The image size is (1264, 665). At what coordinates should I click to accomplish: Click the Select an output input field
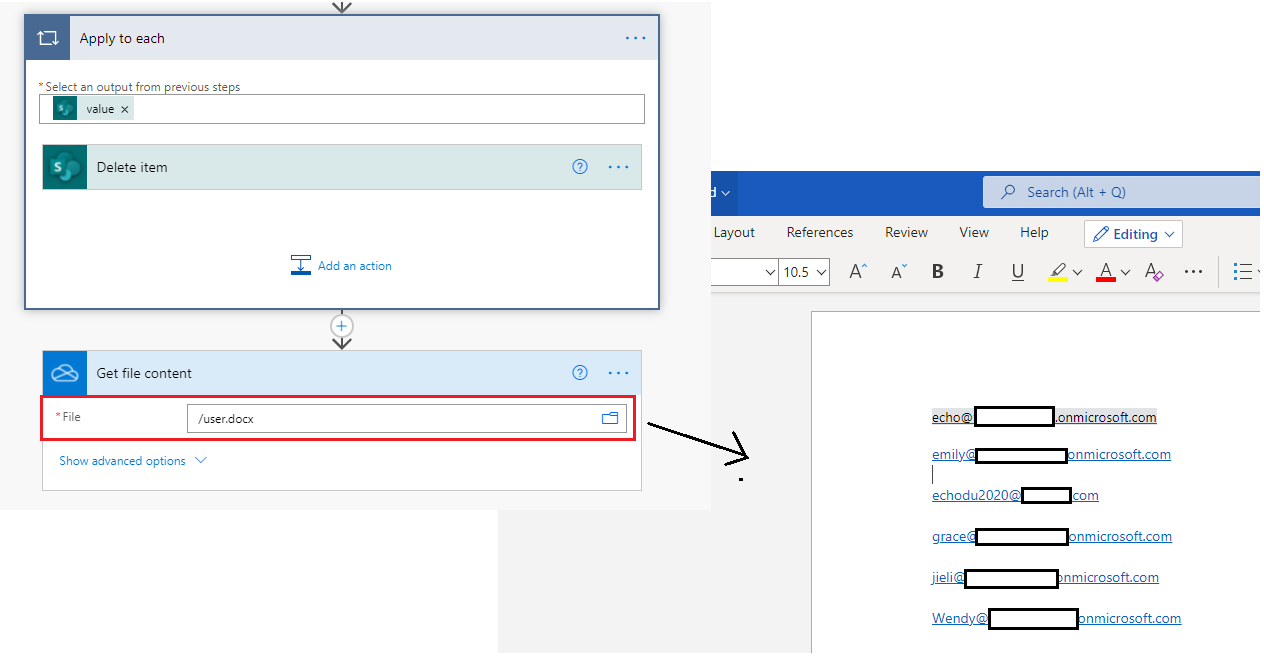[x=342, y=109]
